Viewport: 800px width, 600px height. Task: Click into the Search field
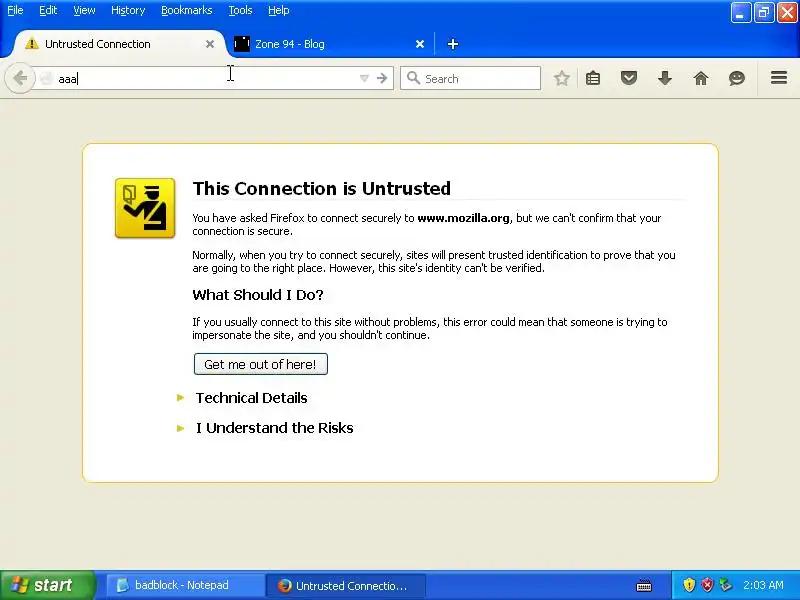pos(470,78)
